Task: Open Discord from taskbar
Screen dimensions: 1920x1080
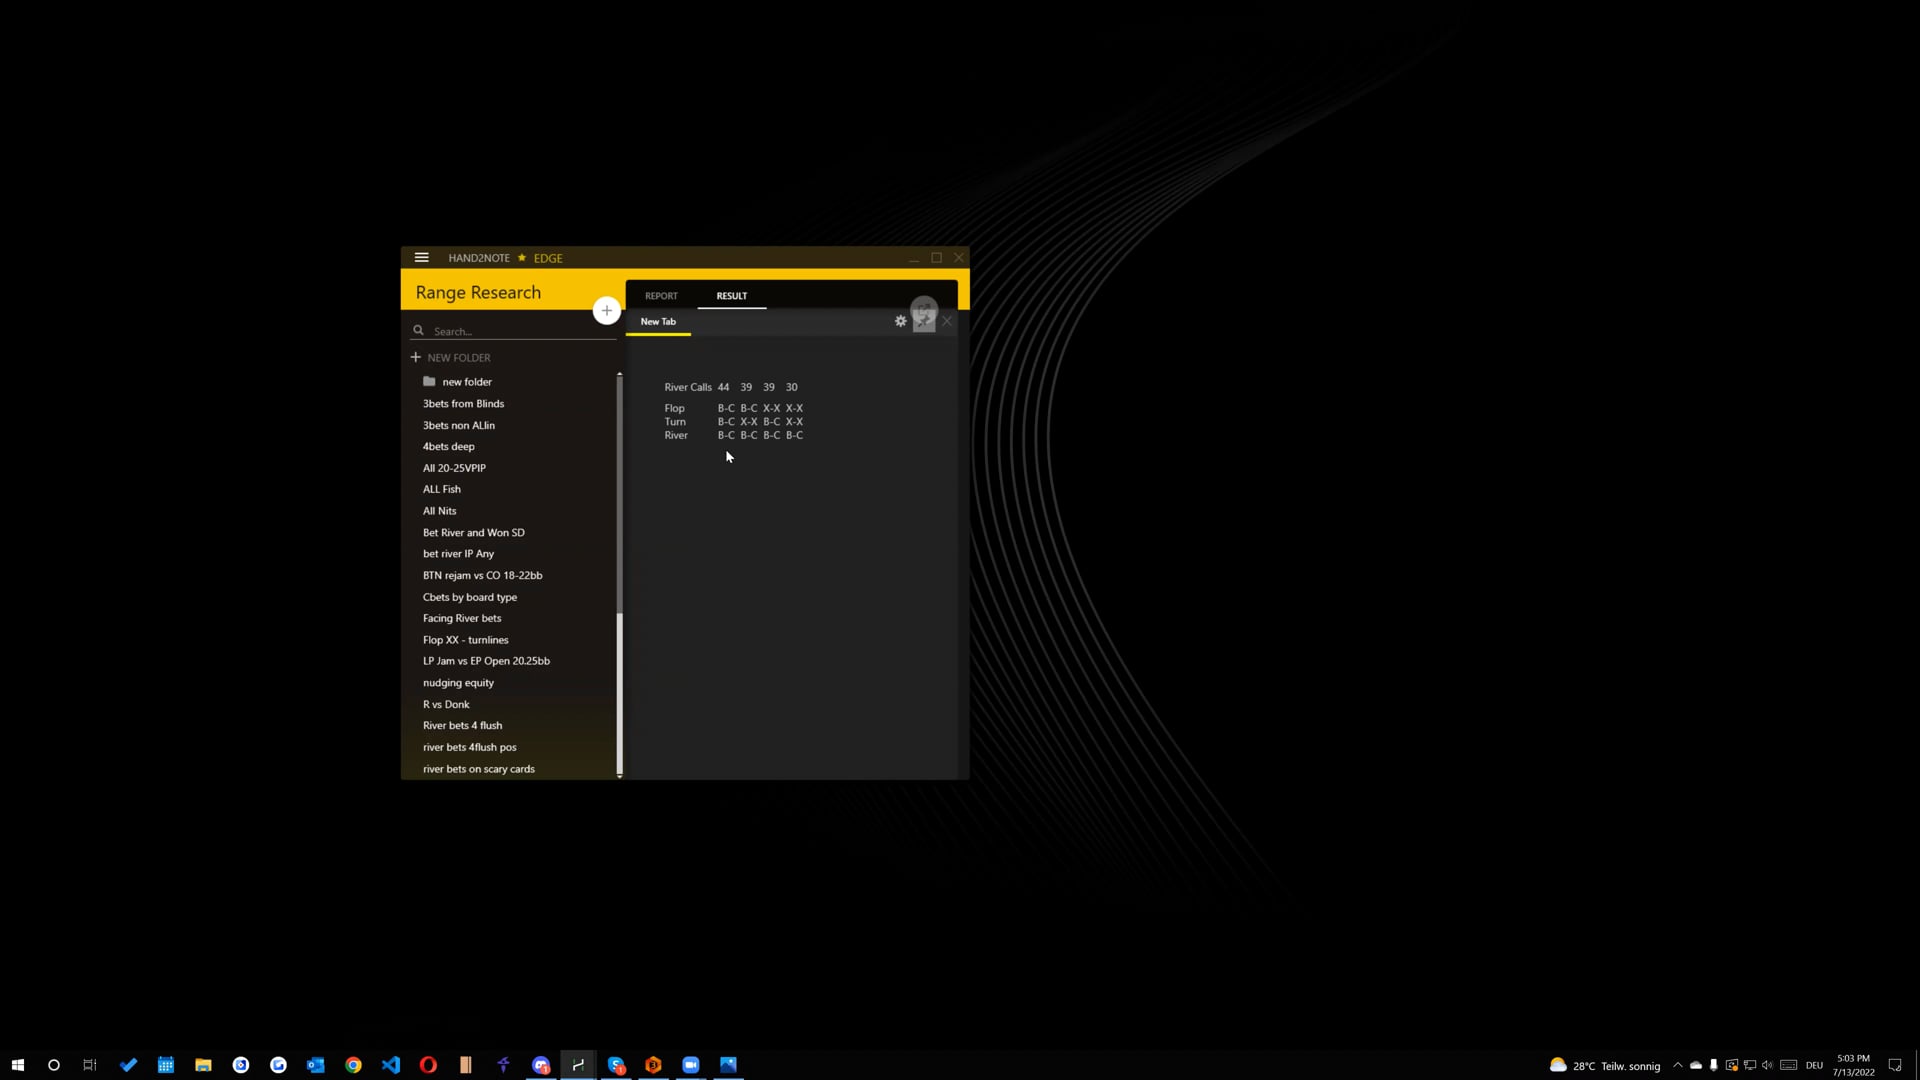Action: 541,1065
